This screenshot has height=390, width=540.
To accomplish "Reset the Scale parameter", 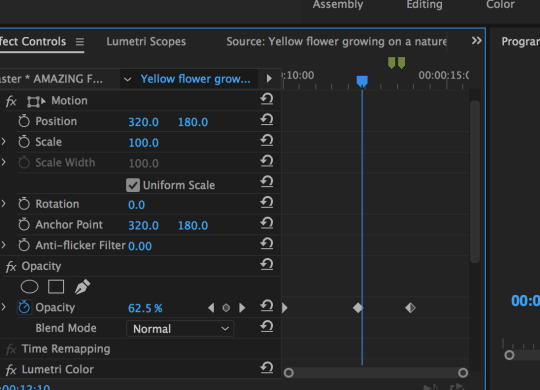I will [267, 141].
